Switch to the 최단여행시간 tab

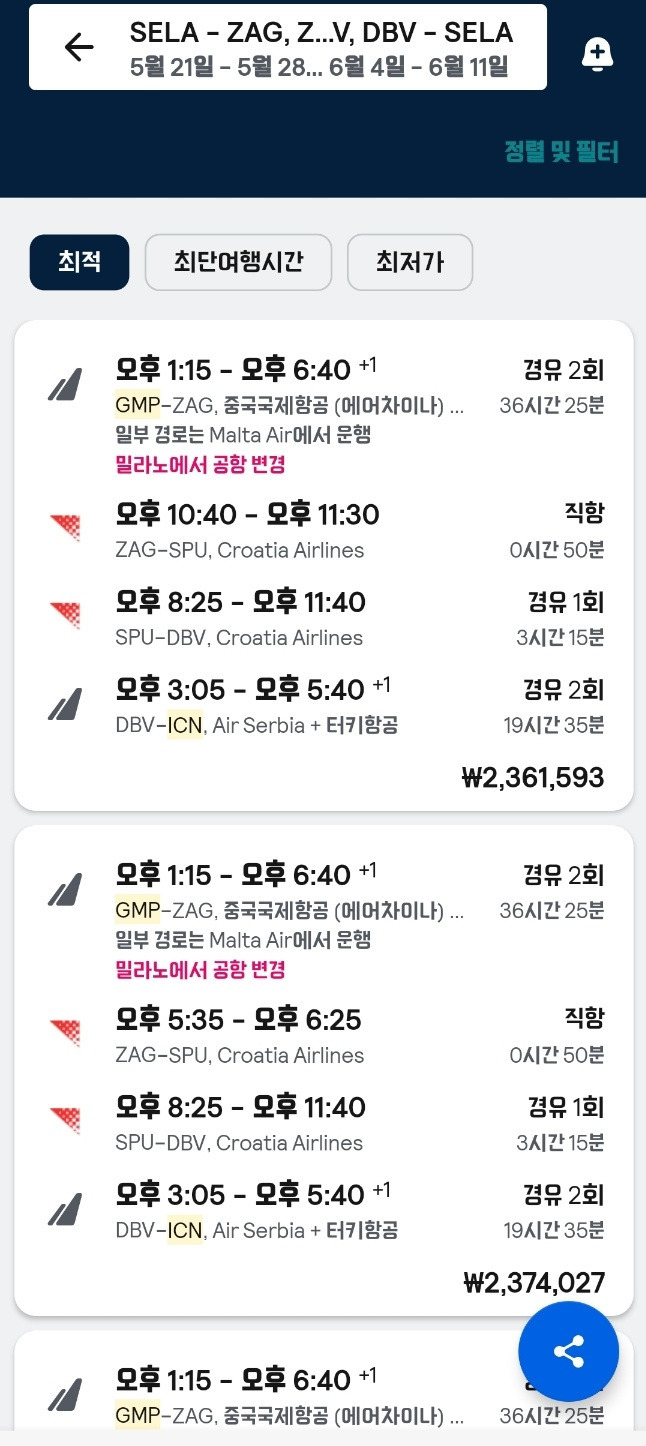238,262
